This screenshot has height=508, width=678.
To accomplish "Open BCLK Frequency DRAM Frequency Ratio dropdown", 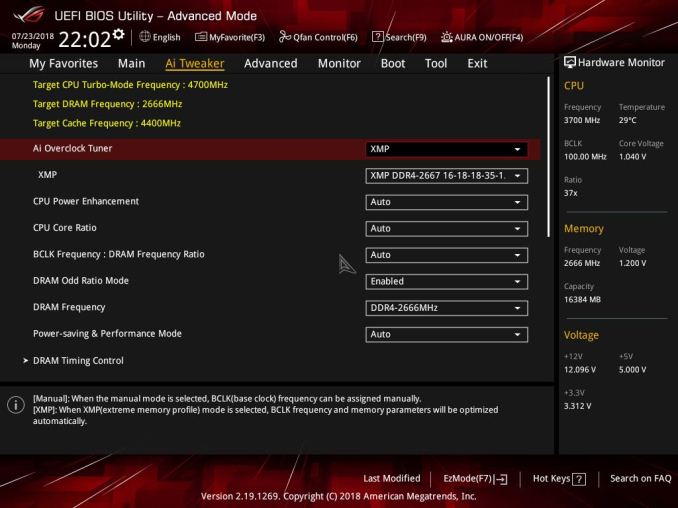I will 447,255.
